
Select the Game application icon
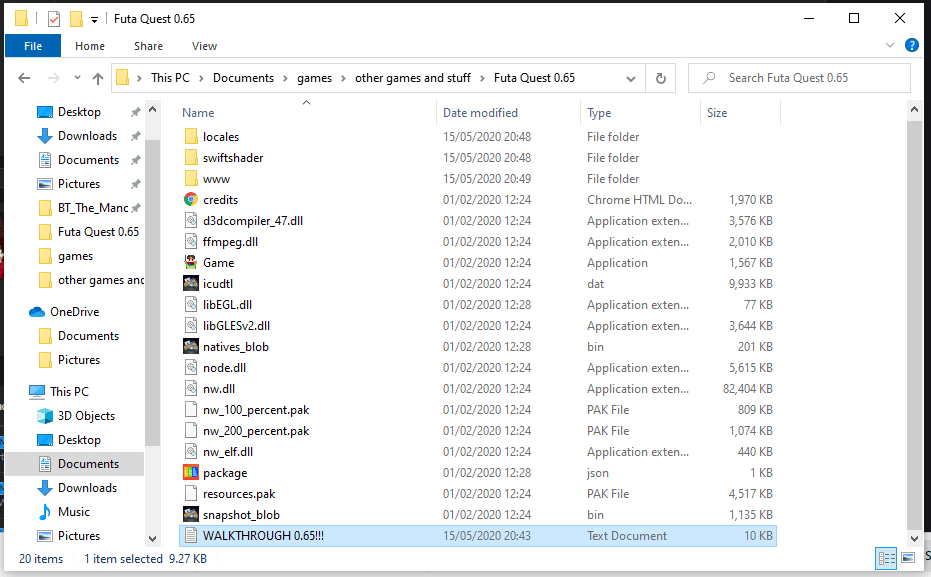tap(191, 262)
